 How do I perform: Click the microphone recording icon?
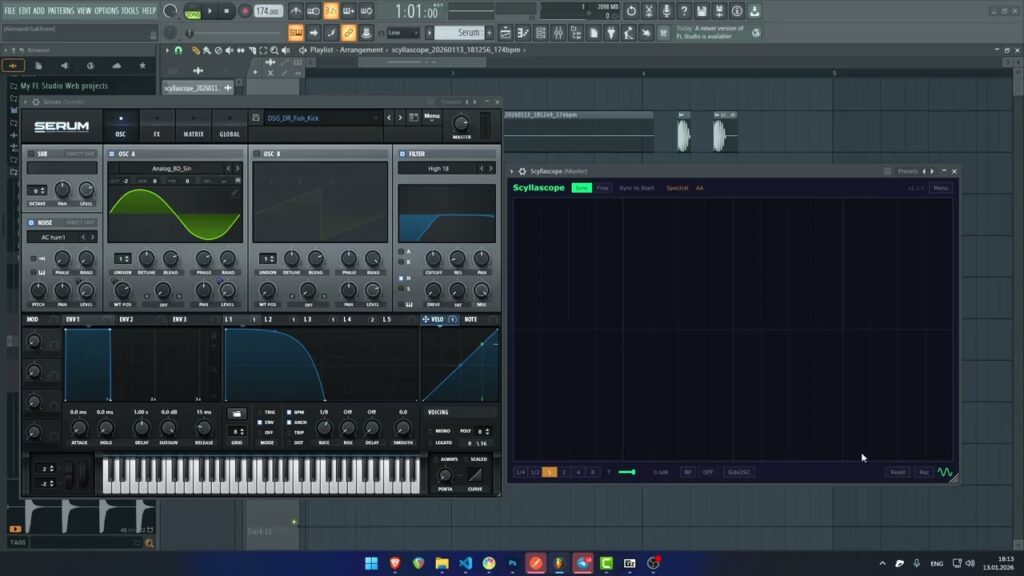tap(666, 11)
